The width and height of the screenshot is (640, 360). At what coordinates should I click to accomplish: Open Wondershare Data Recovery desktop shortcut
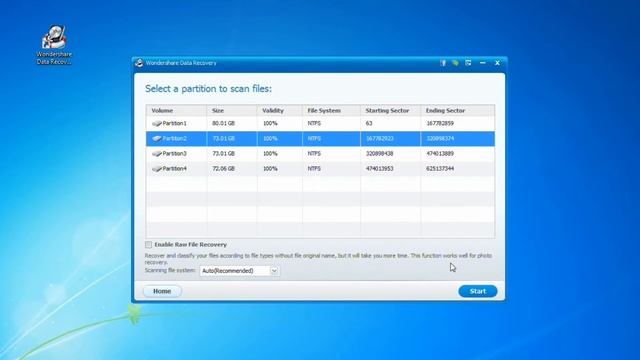(x=54, y=44)
